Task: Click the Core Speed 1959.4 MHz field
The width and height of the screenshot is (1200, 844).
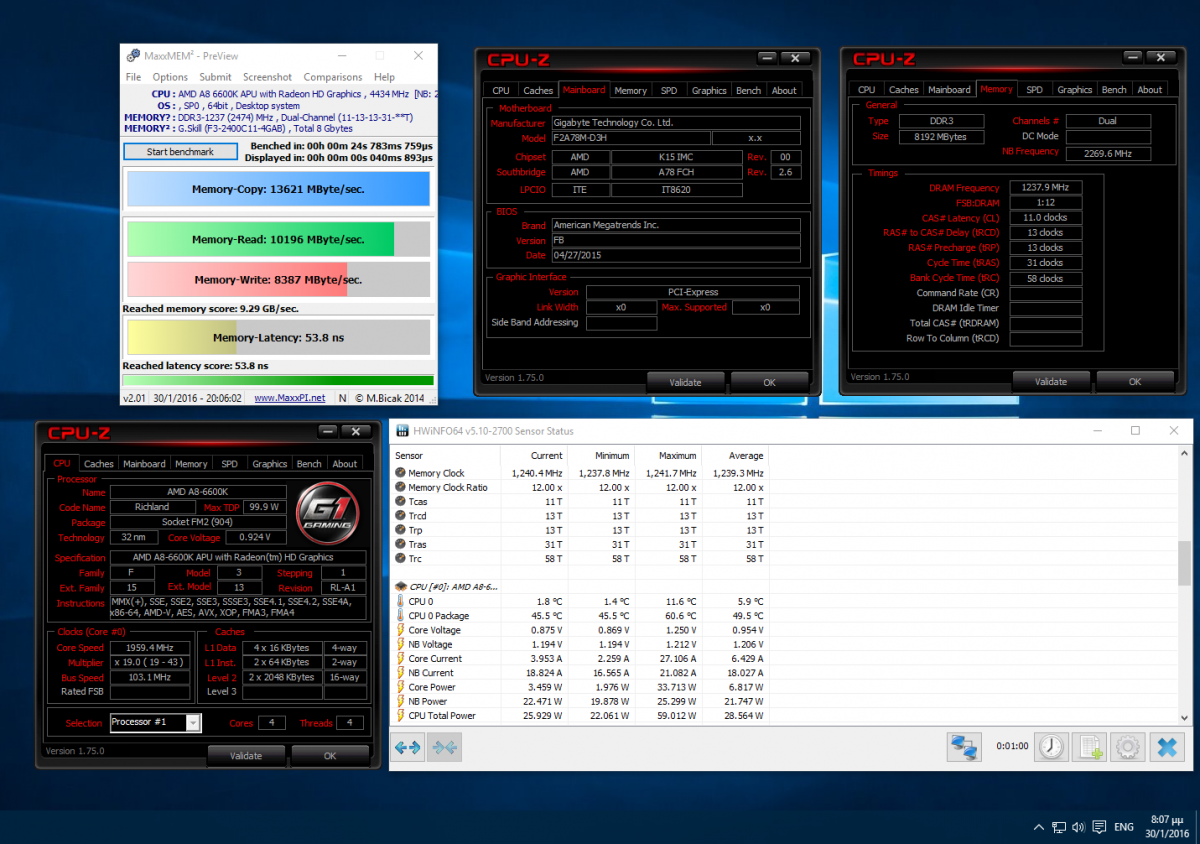Action: pyautogui.click(x=150, y=648)
